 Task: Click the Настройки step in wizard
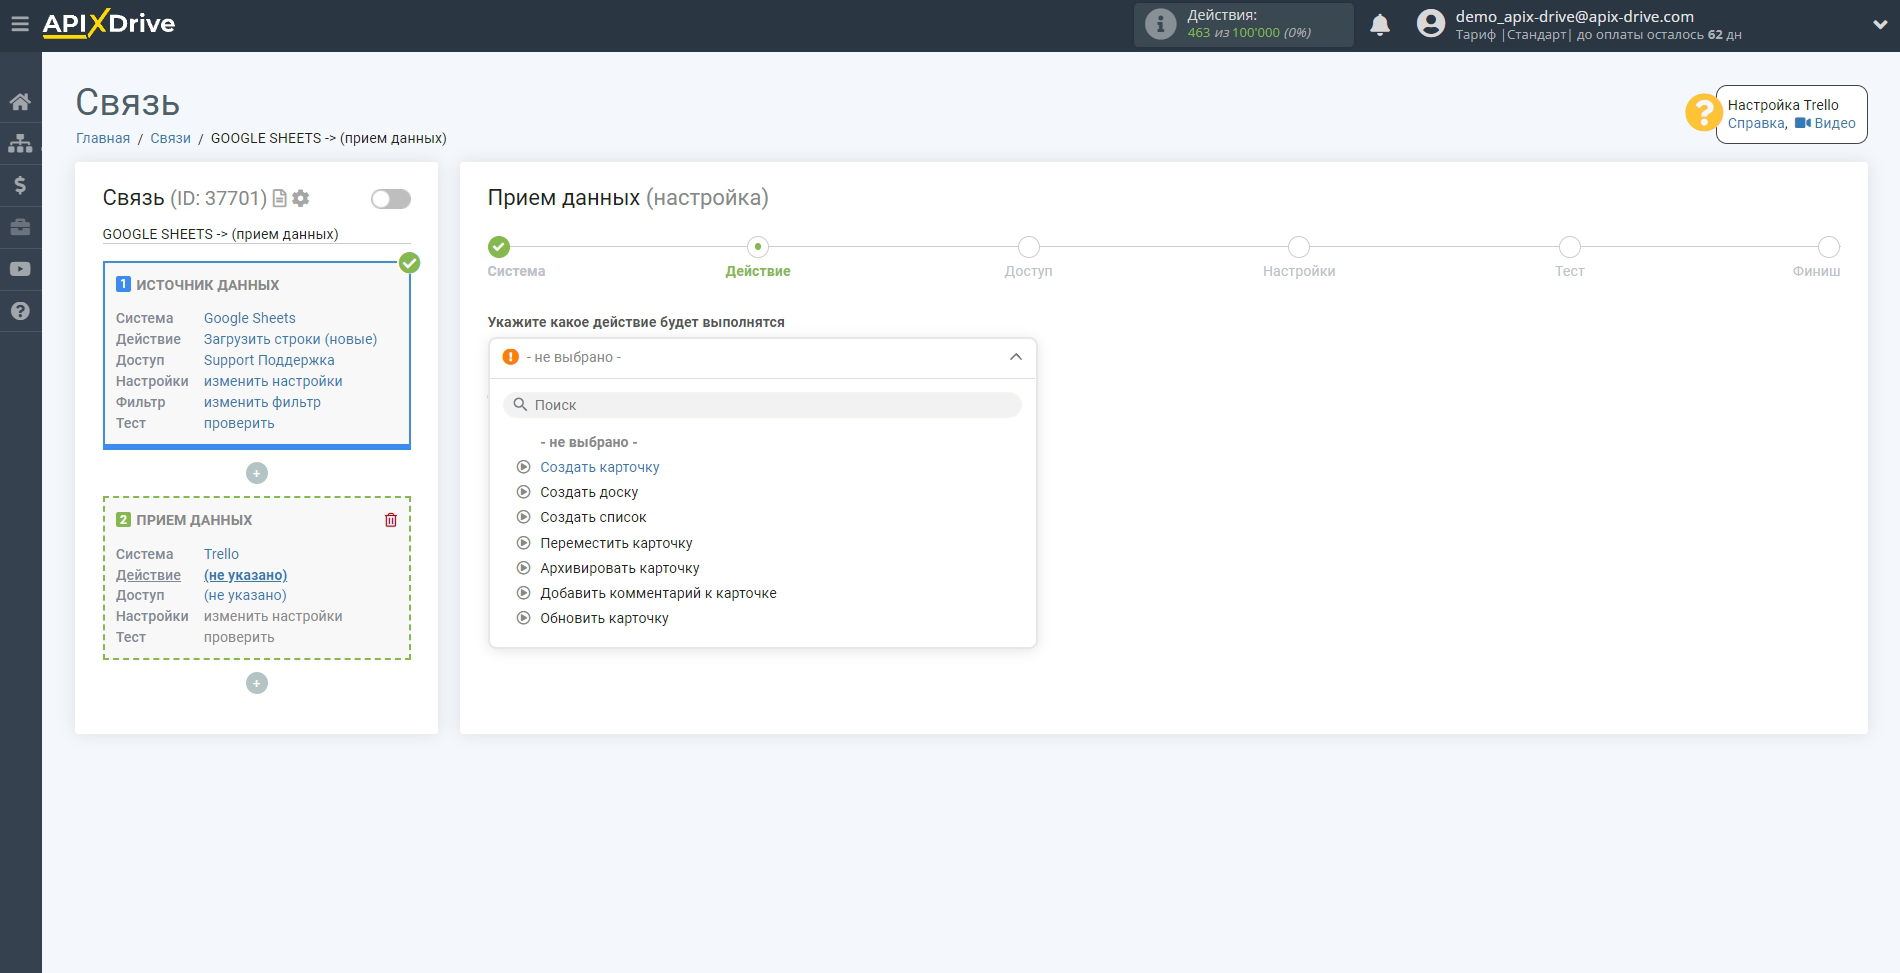(x=1299, y=247)
